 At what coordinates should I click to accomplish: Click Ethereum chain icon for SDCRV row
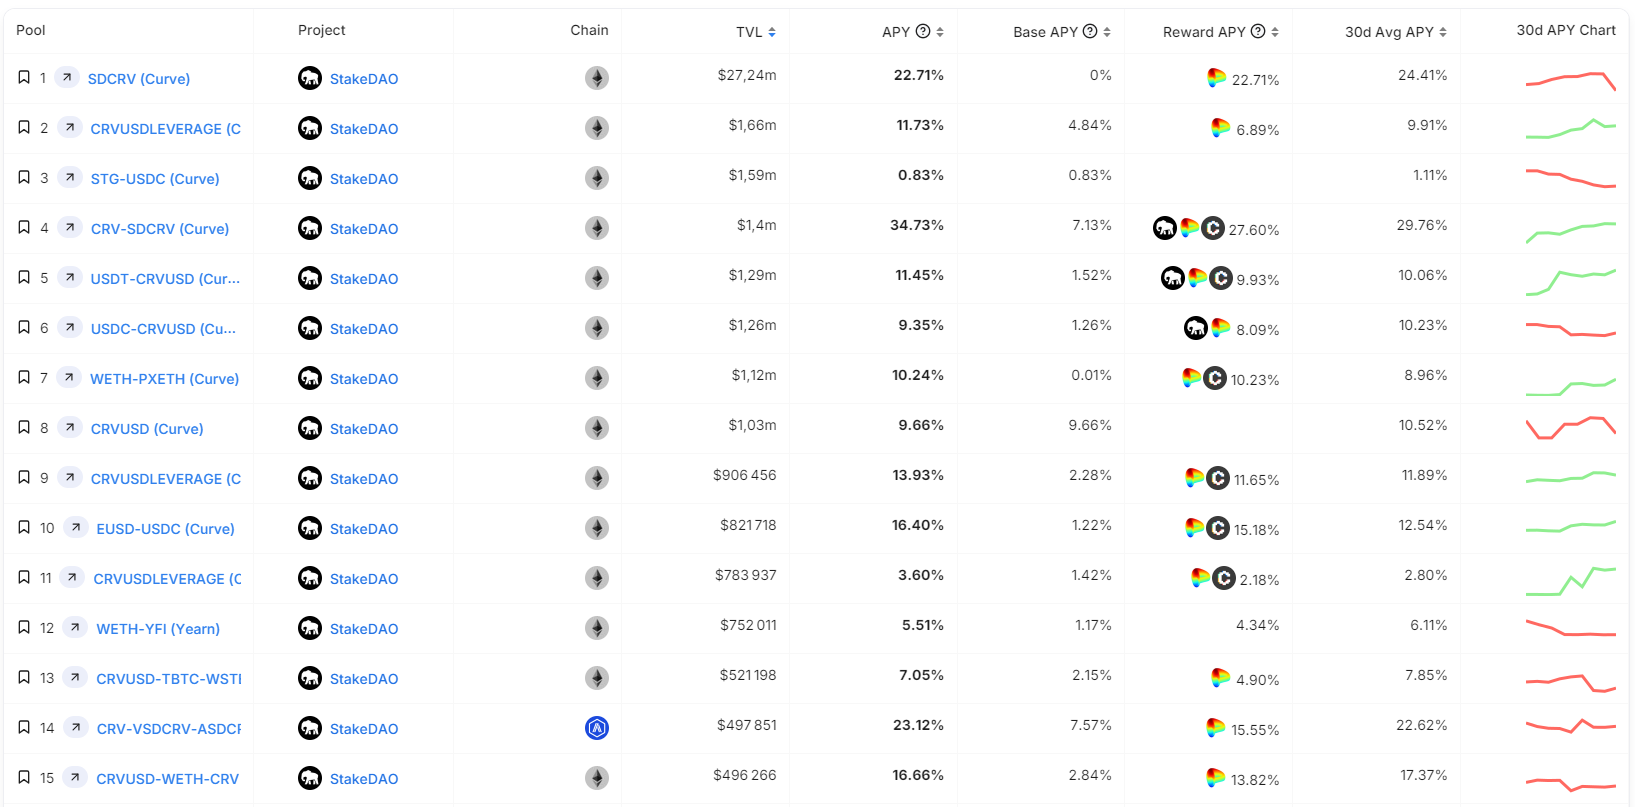coord(597,78)
